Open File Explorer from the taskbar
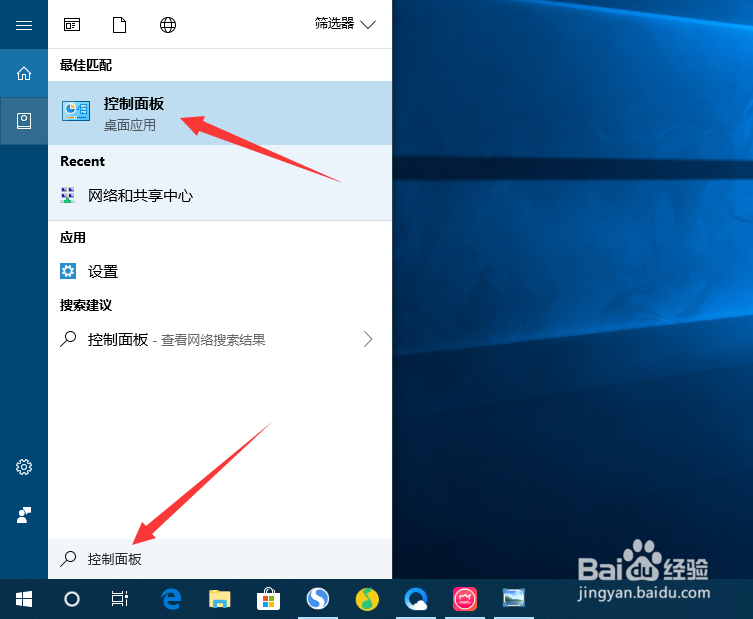753x619 pixels. tap(219, 599)
